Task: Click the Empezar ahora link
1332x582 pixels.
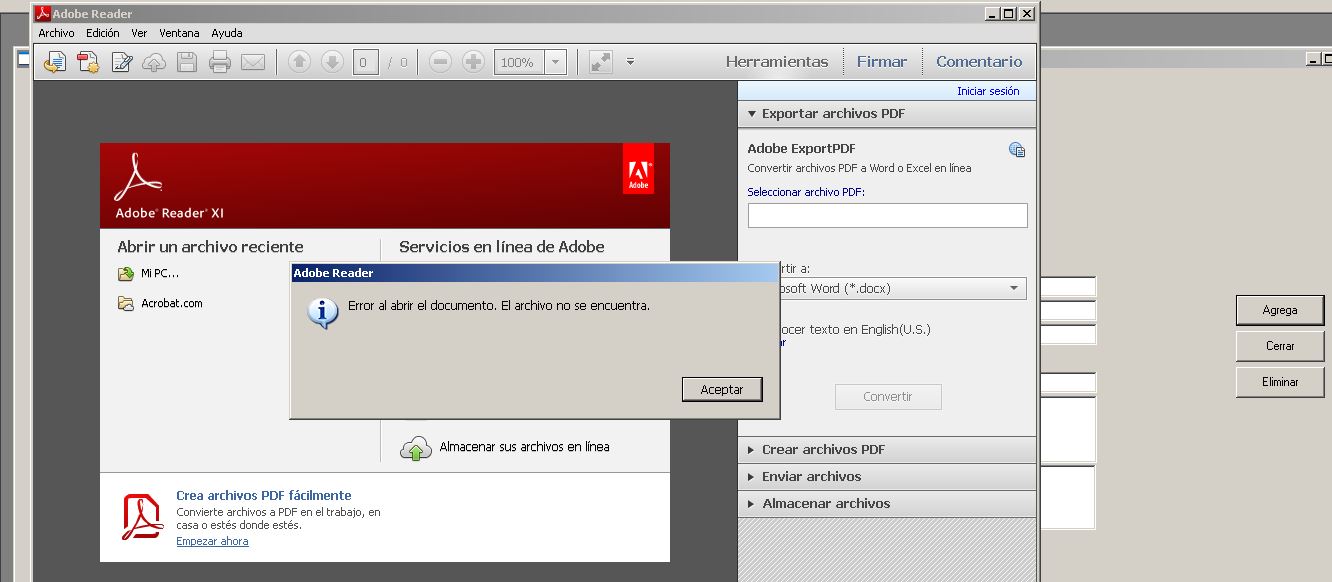Action: coord(212,541)
